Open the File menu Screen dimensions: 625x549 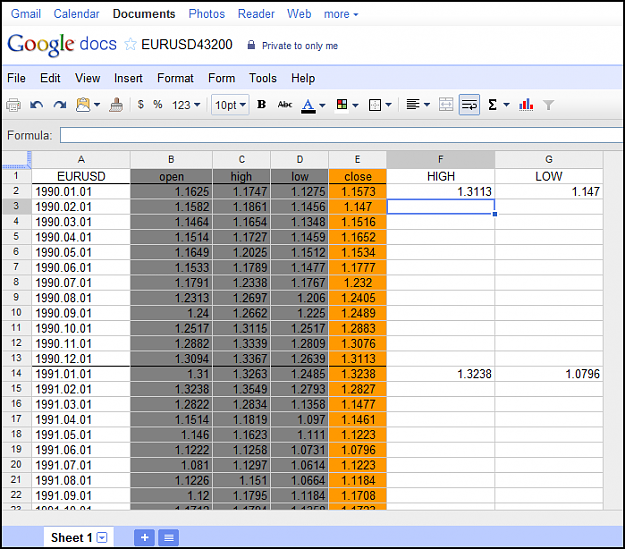pos(16,78)
